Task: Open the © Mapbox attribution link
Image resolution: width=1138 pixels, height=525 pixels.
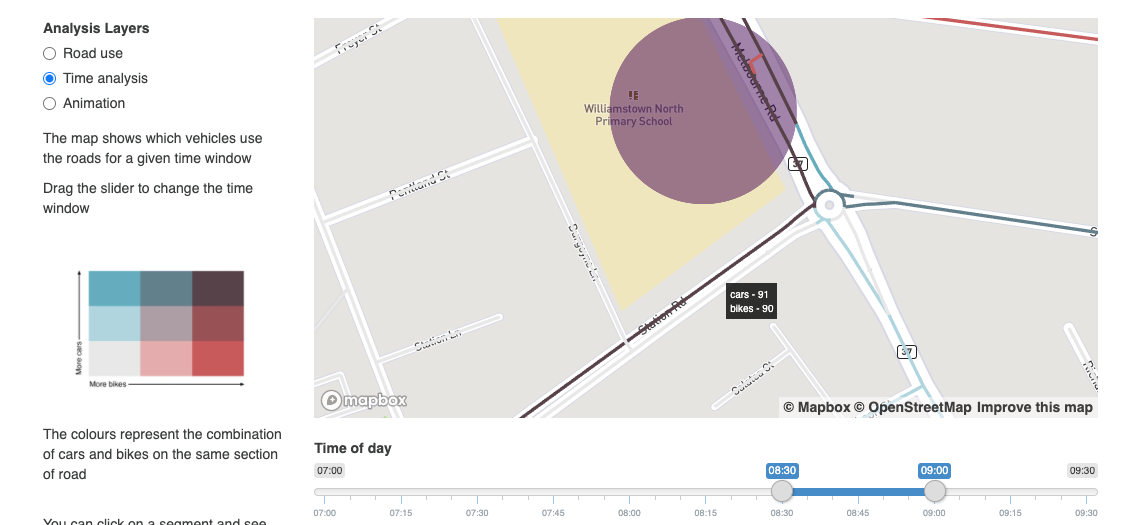Action: tap(816, 407)
